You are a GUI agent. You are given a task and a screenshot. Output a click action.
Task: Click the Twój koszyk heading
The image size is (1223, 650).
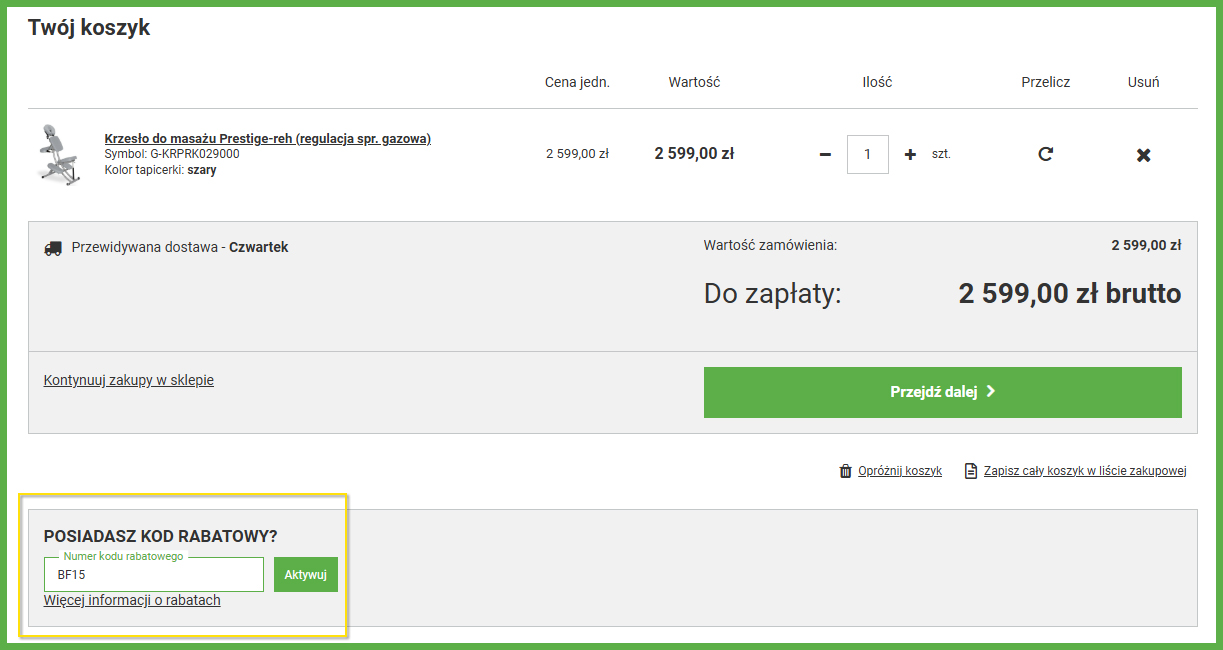pyautogui.click(x=89, y=28)
